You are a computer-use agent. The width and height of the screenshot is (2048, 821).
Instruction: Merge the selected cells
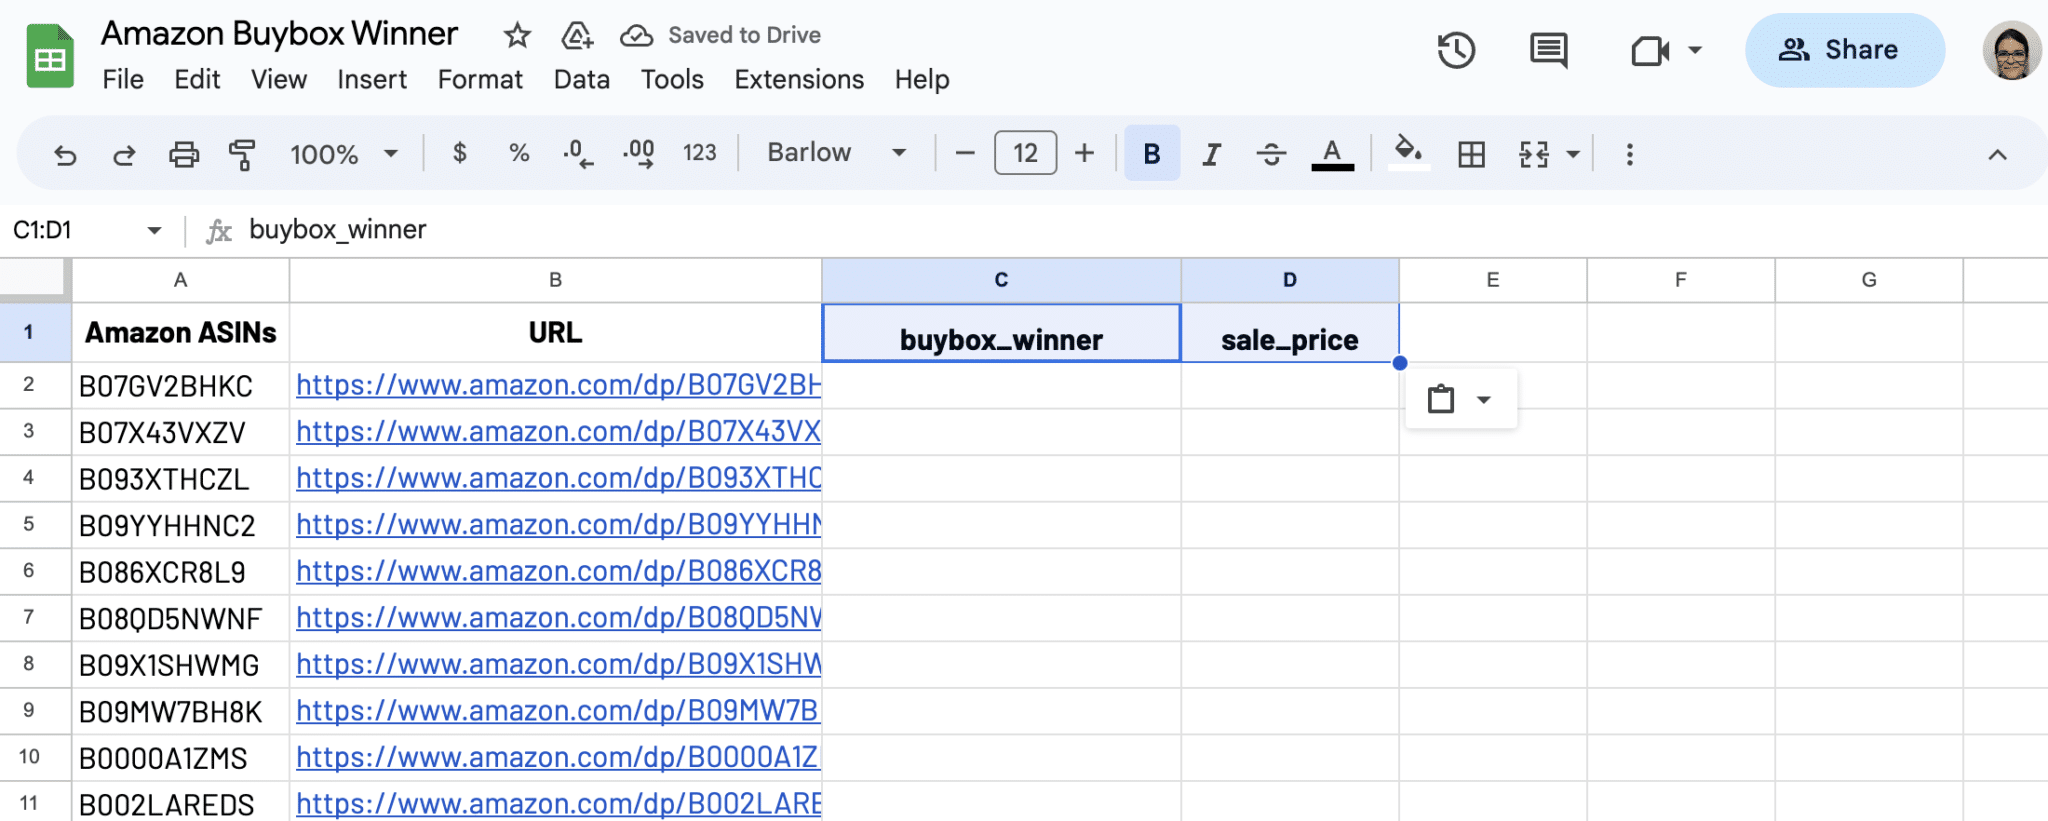pyautogui.click(x=1533, y=154)
